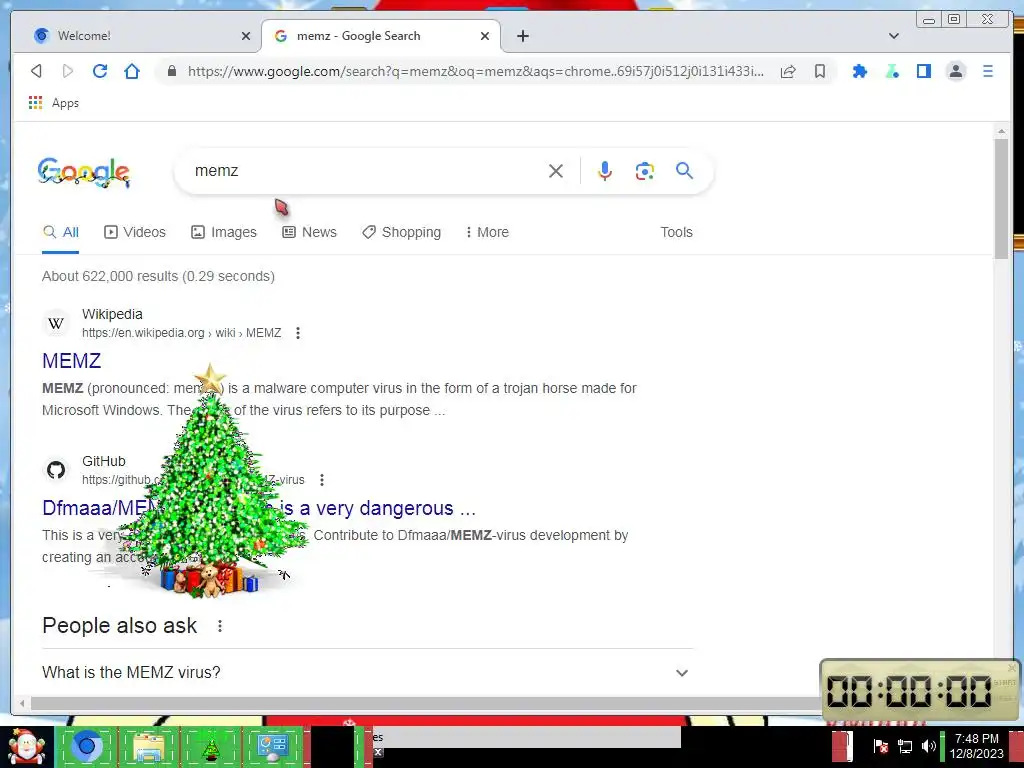Close the memz Google Search tab
1024x768 pixels.
click(x=485, y=36)
